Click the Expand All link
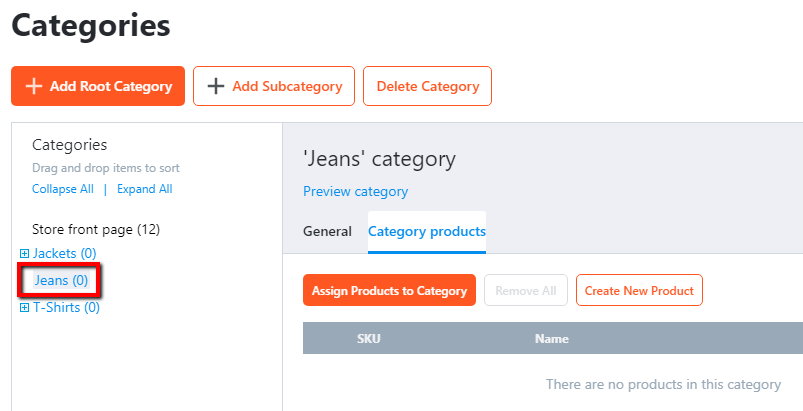 pyautogui.click(x=144, y=189)
